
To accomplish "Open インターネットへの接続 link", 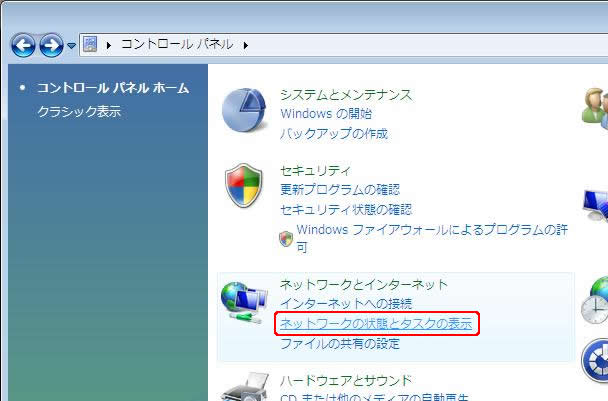I will 346,303.
